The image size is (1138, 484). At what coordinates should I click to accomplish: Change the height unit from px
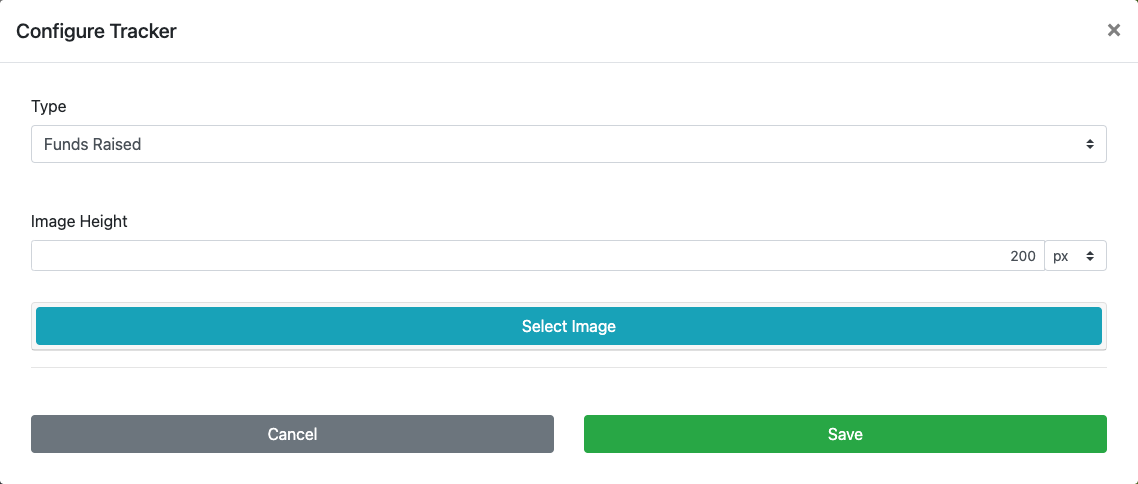[1075, 256]
